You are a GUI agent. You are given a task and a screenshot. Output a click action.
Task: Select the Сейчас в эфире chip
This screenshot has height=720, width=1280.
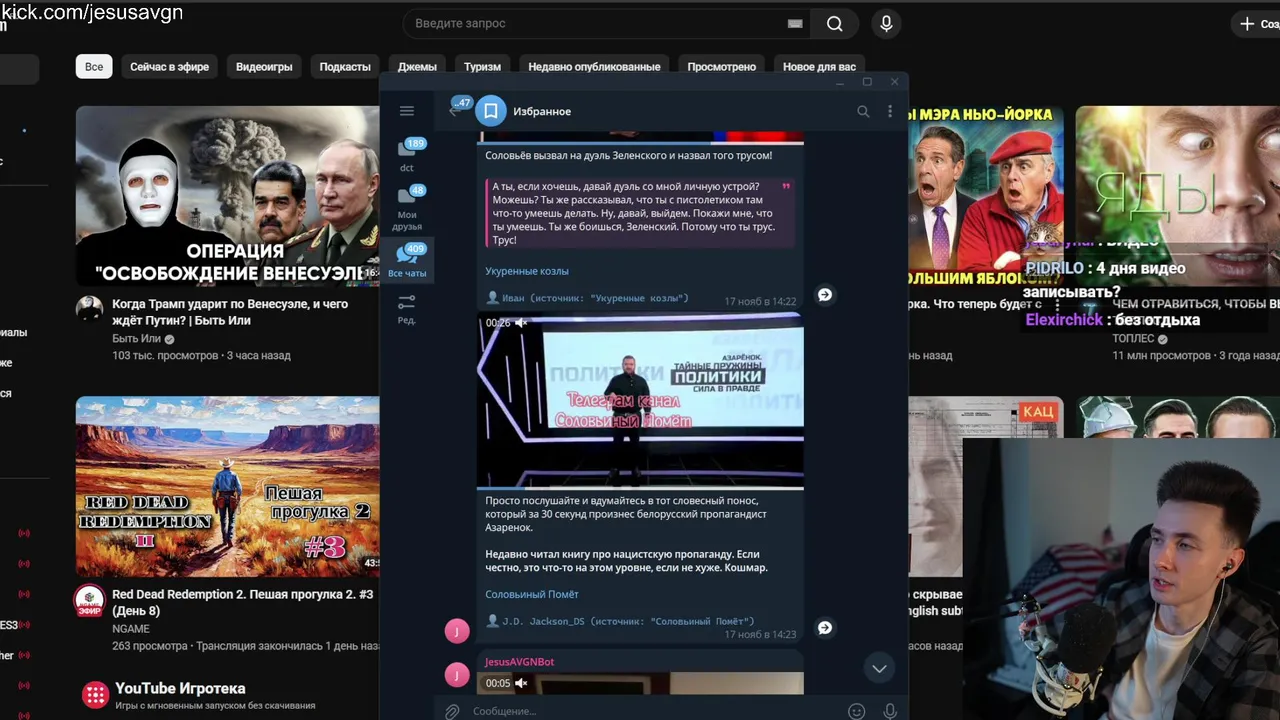[169, 66]
